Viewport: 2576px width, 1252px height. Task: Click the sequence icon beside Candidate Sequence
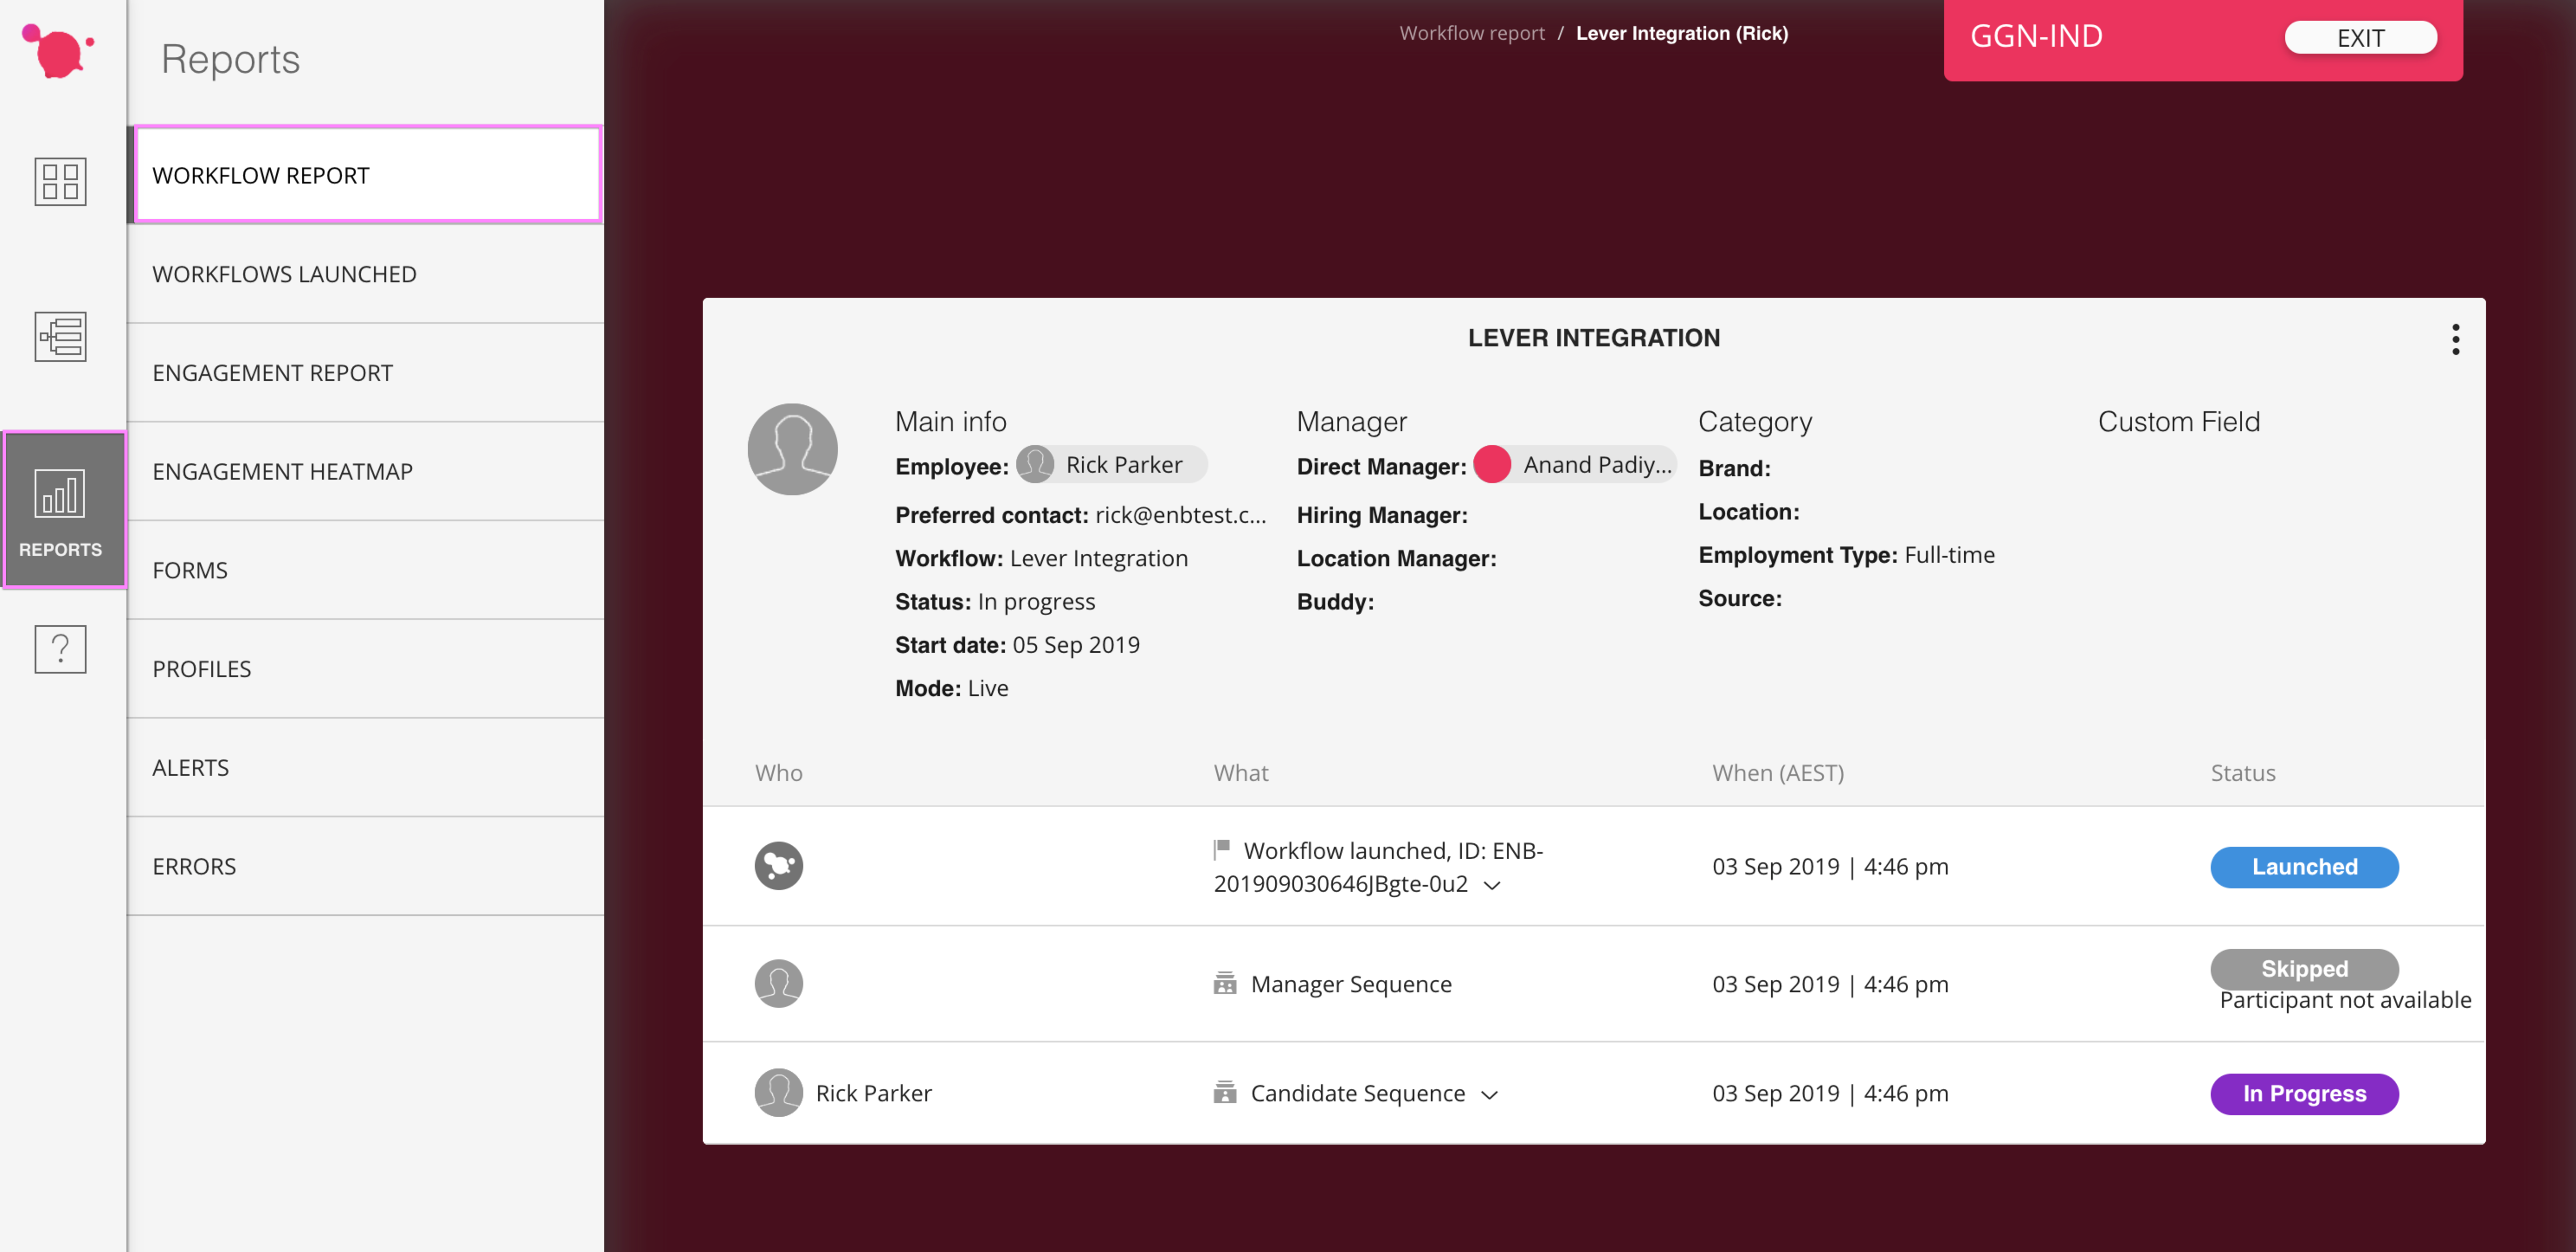[1225, 1093]
